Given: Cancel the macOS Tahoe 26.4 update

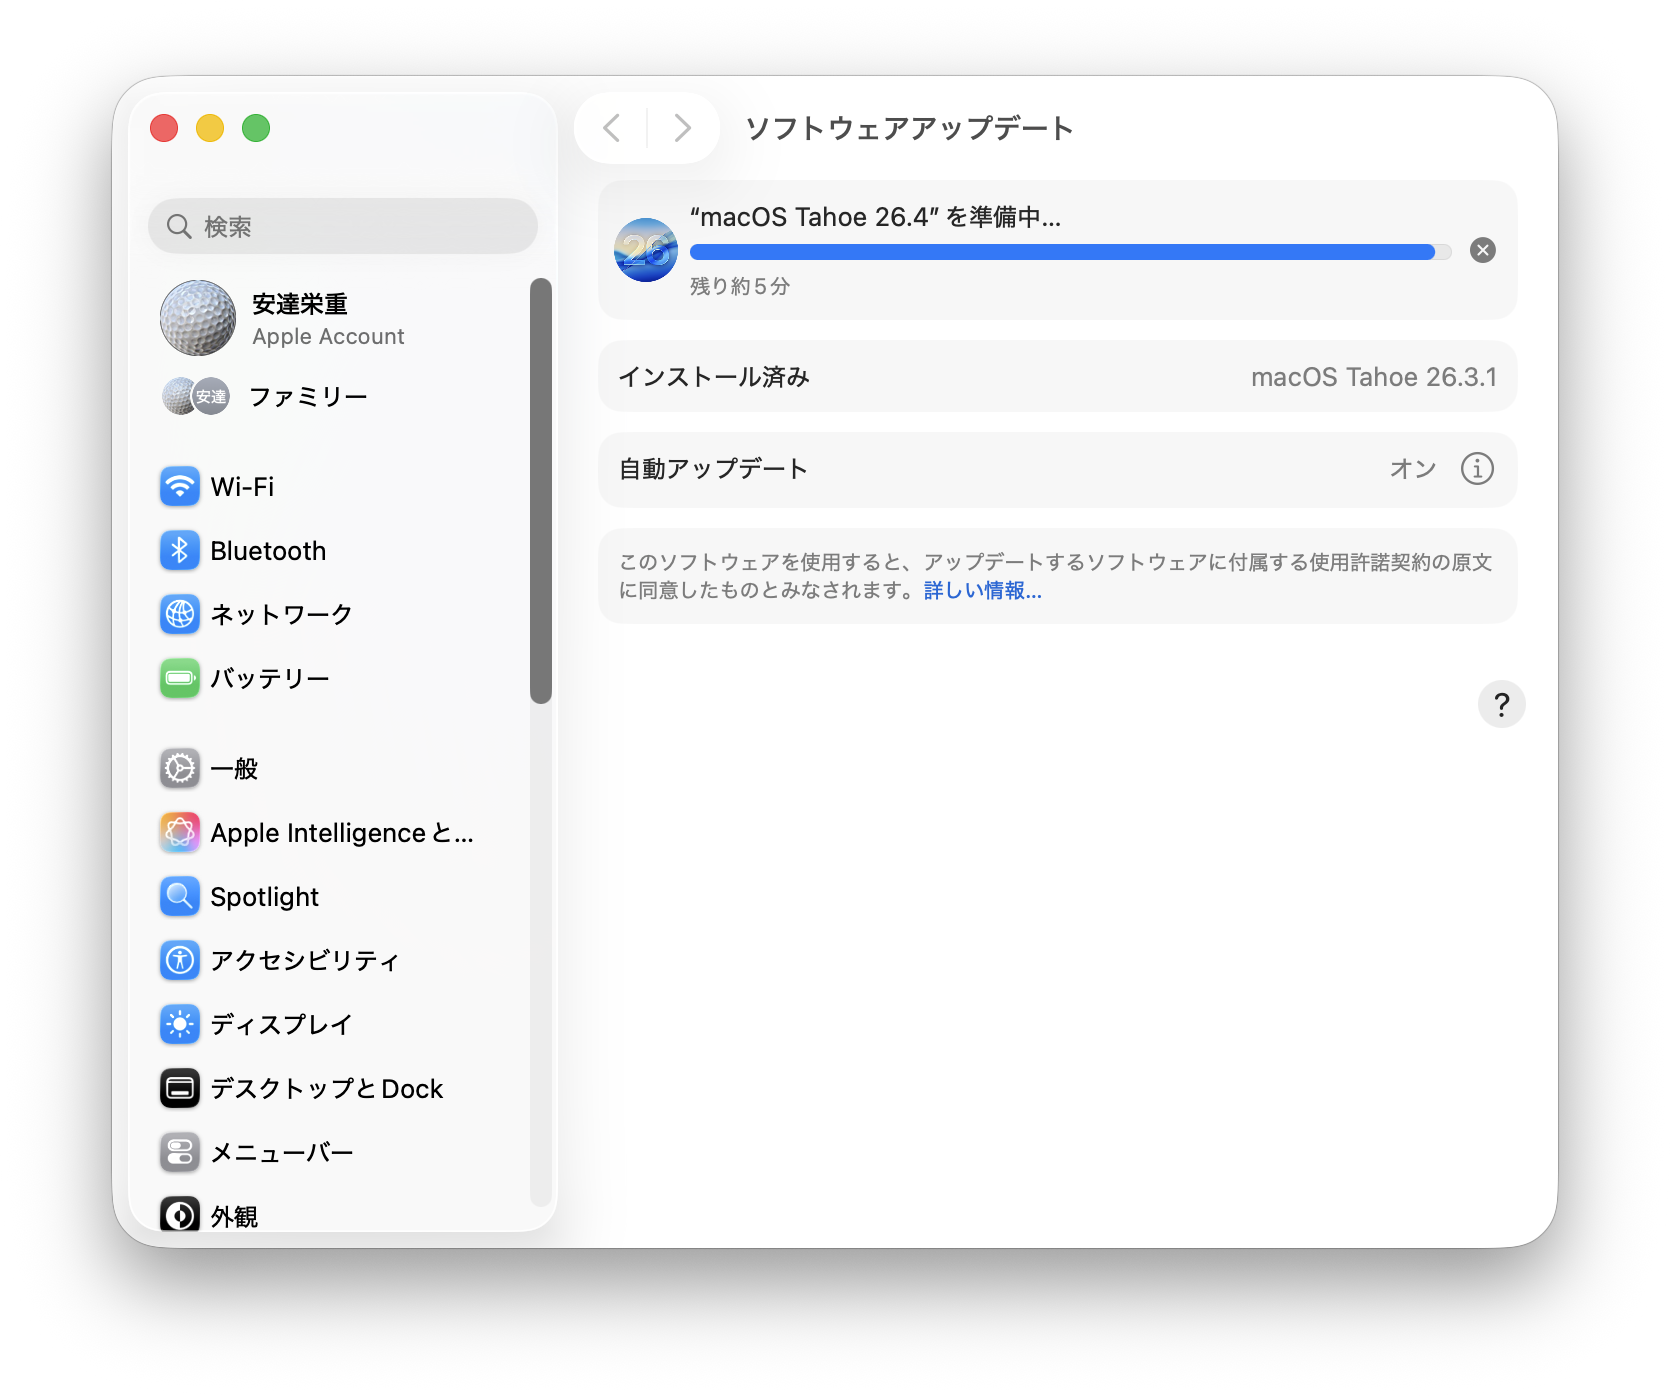Looking at the screenshot, I should 1482,251.
